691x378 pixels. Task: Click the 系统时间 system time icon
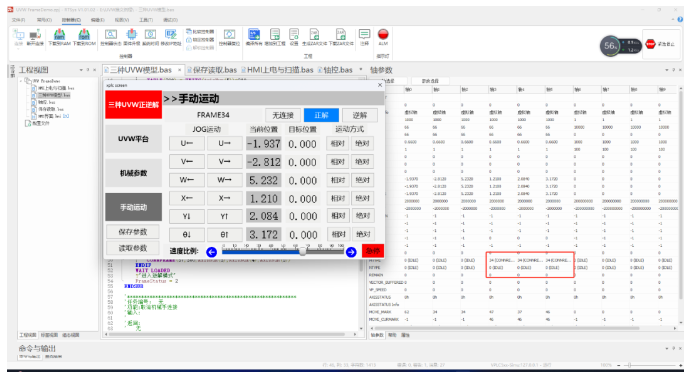150,34
